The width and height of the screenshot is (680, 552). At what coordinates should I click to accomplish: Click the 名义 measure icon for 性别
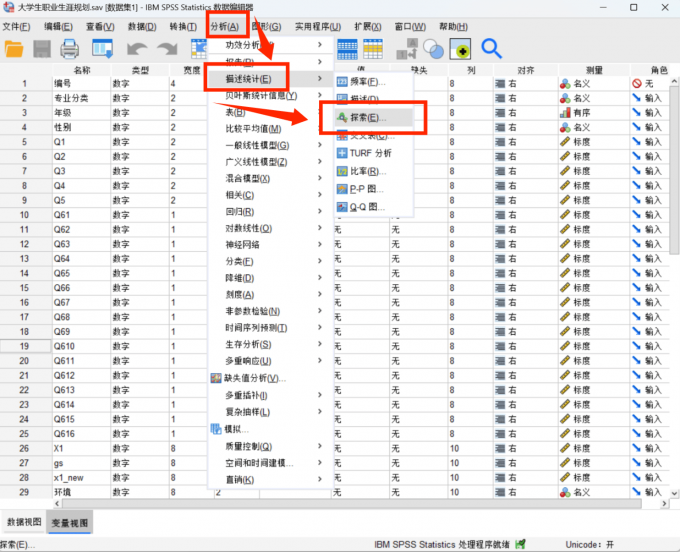tap(565, 127)
